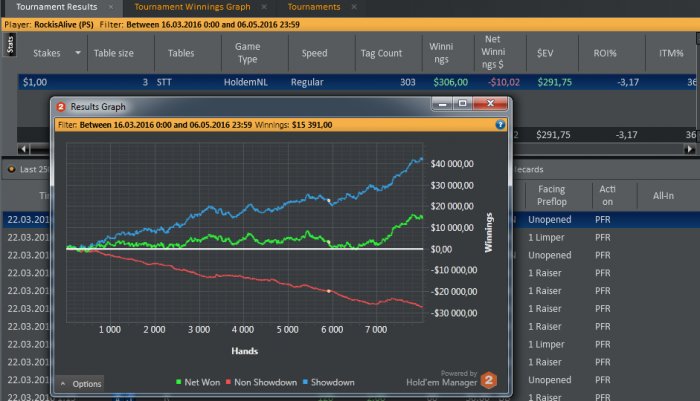Switch to the Tournament Results tab
Image resolution: width=700 pixels, height=401 pixels.
(56, 7)
